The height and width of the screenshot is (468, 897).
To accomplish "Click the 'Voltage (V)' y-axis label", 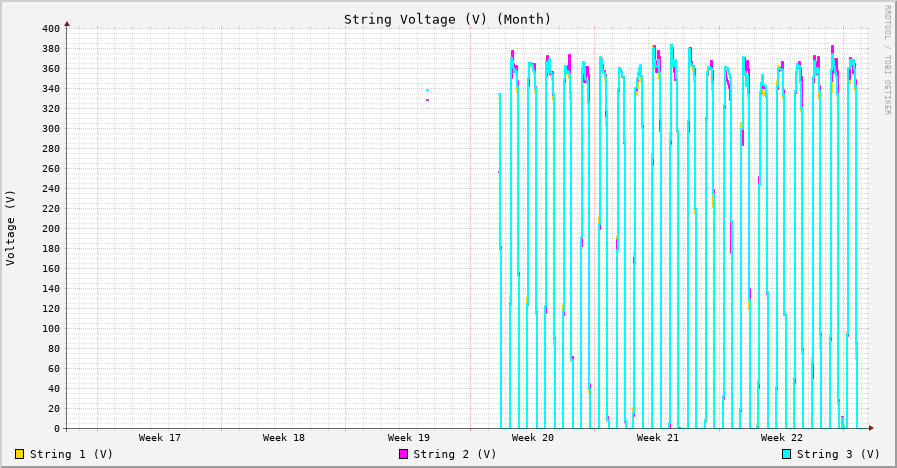I will [x=10, y=228].
